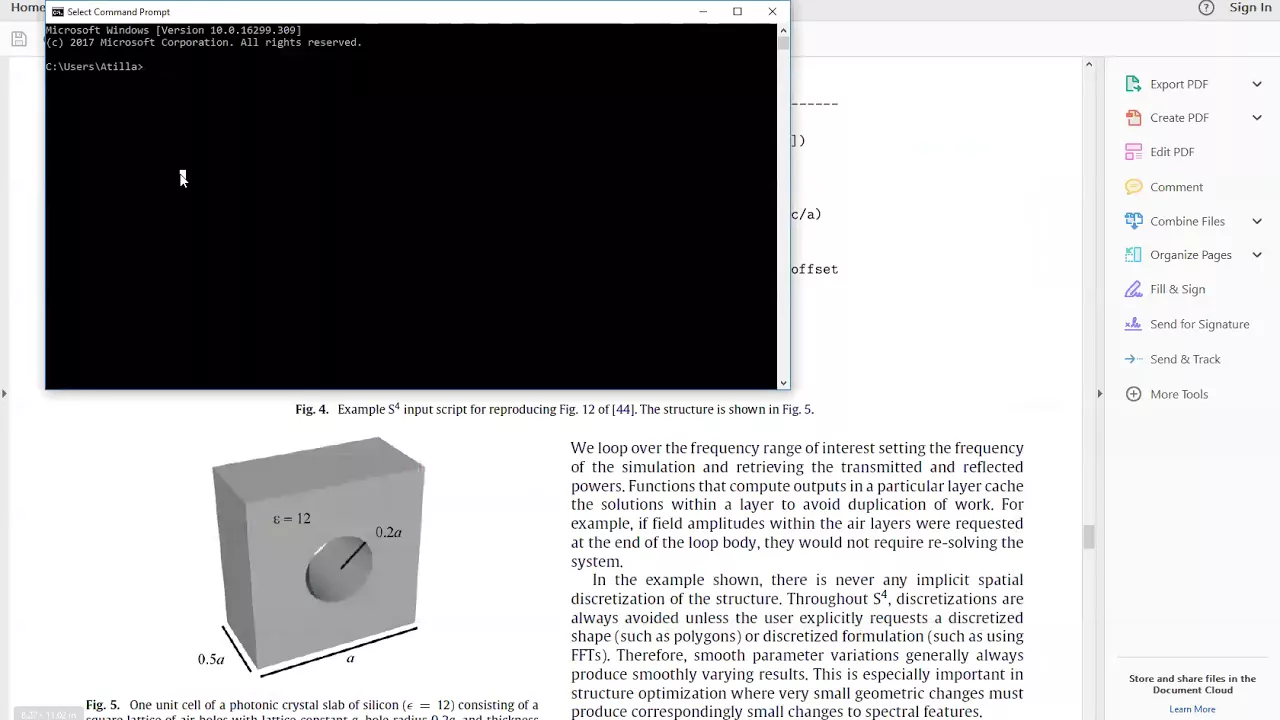Viewport: 1280px width, 720px height.
Task: Close the Command Prompt window
Action: (772, 12)
